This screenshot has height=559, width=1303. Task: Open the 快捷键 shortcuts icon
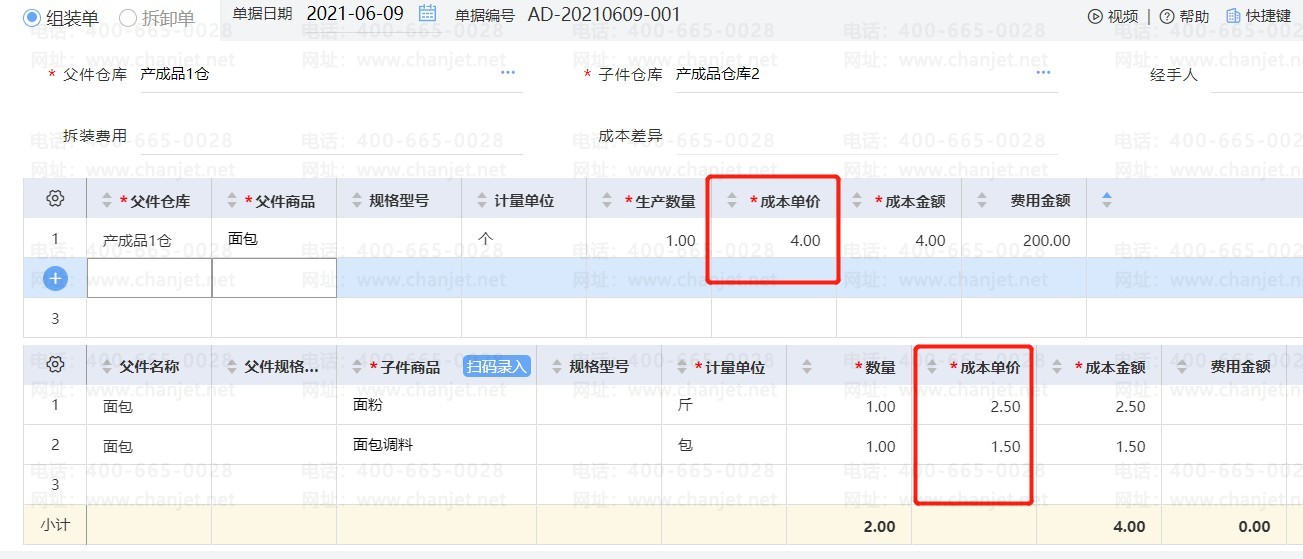[1232, 16]
